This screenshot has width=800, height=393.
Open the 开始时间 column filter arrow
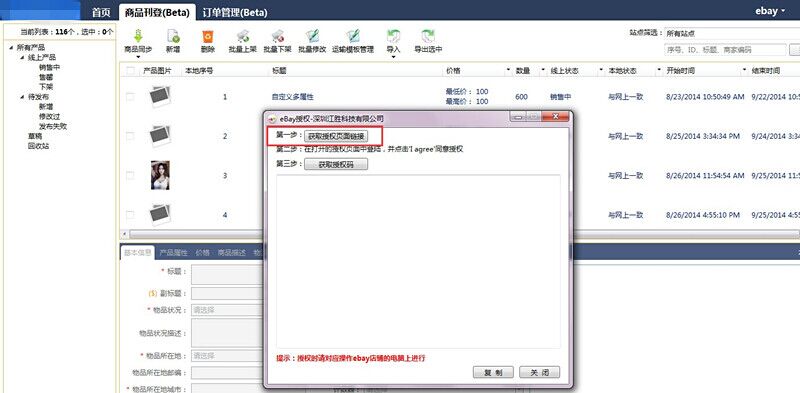coord(744,69)
